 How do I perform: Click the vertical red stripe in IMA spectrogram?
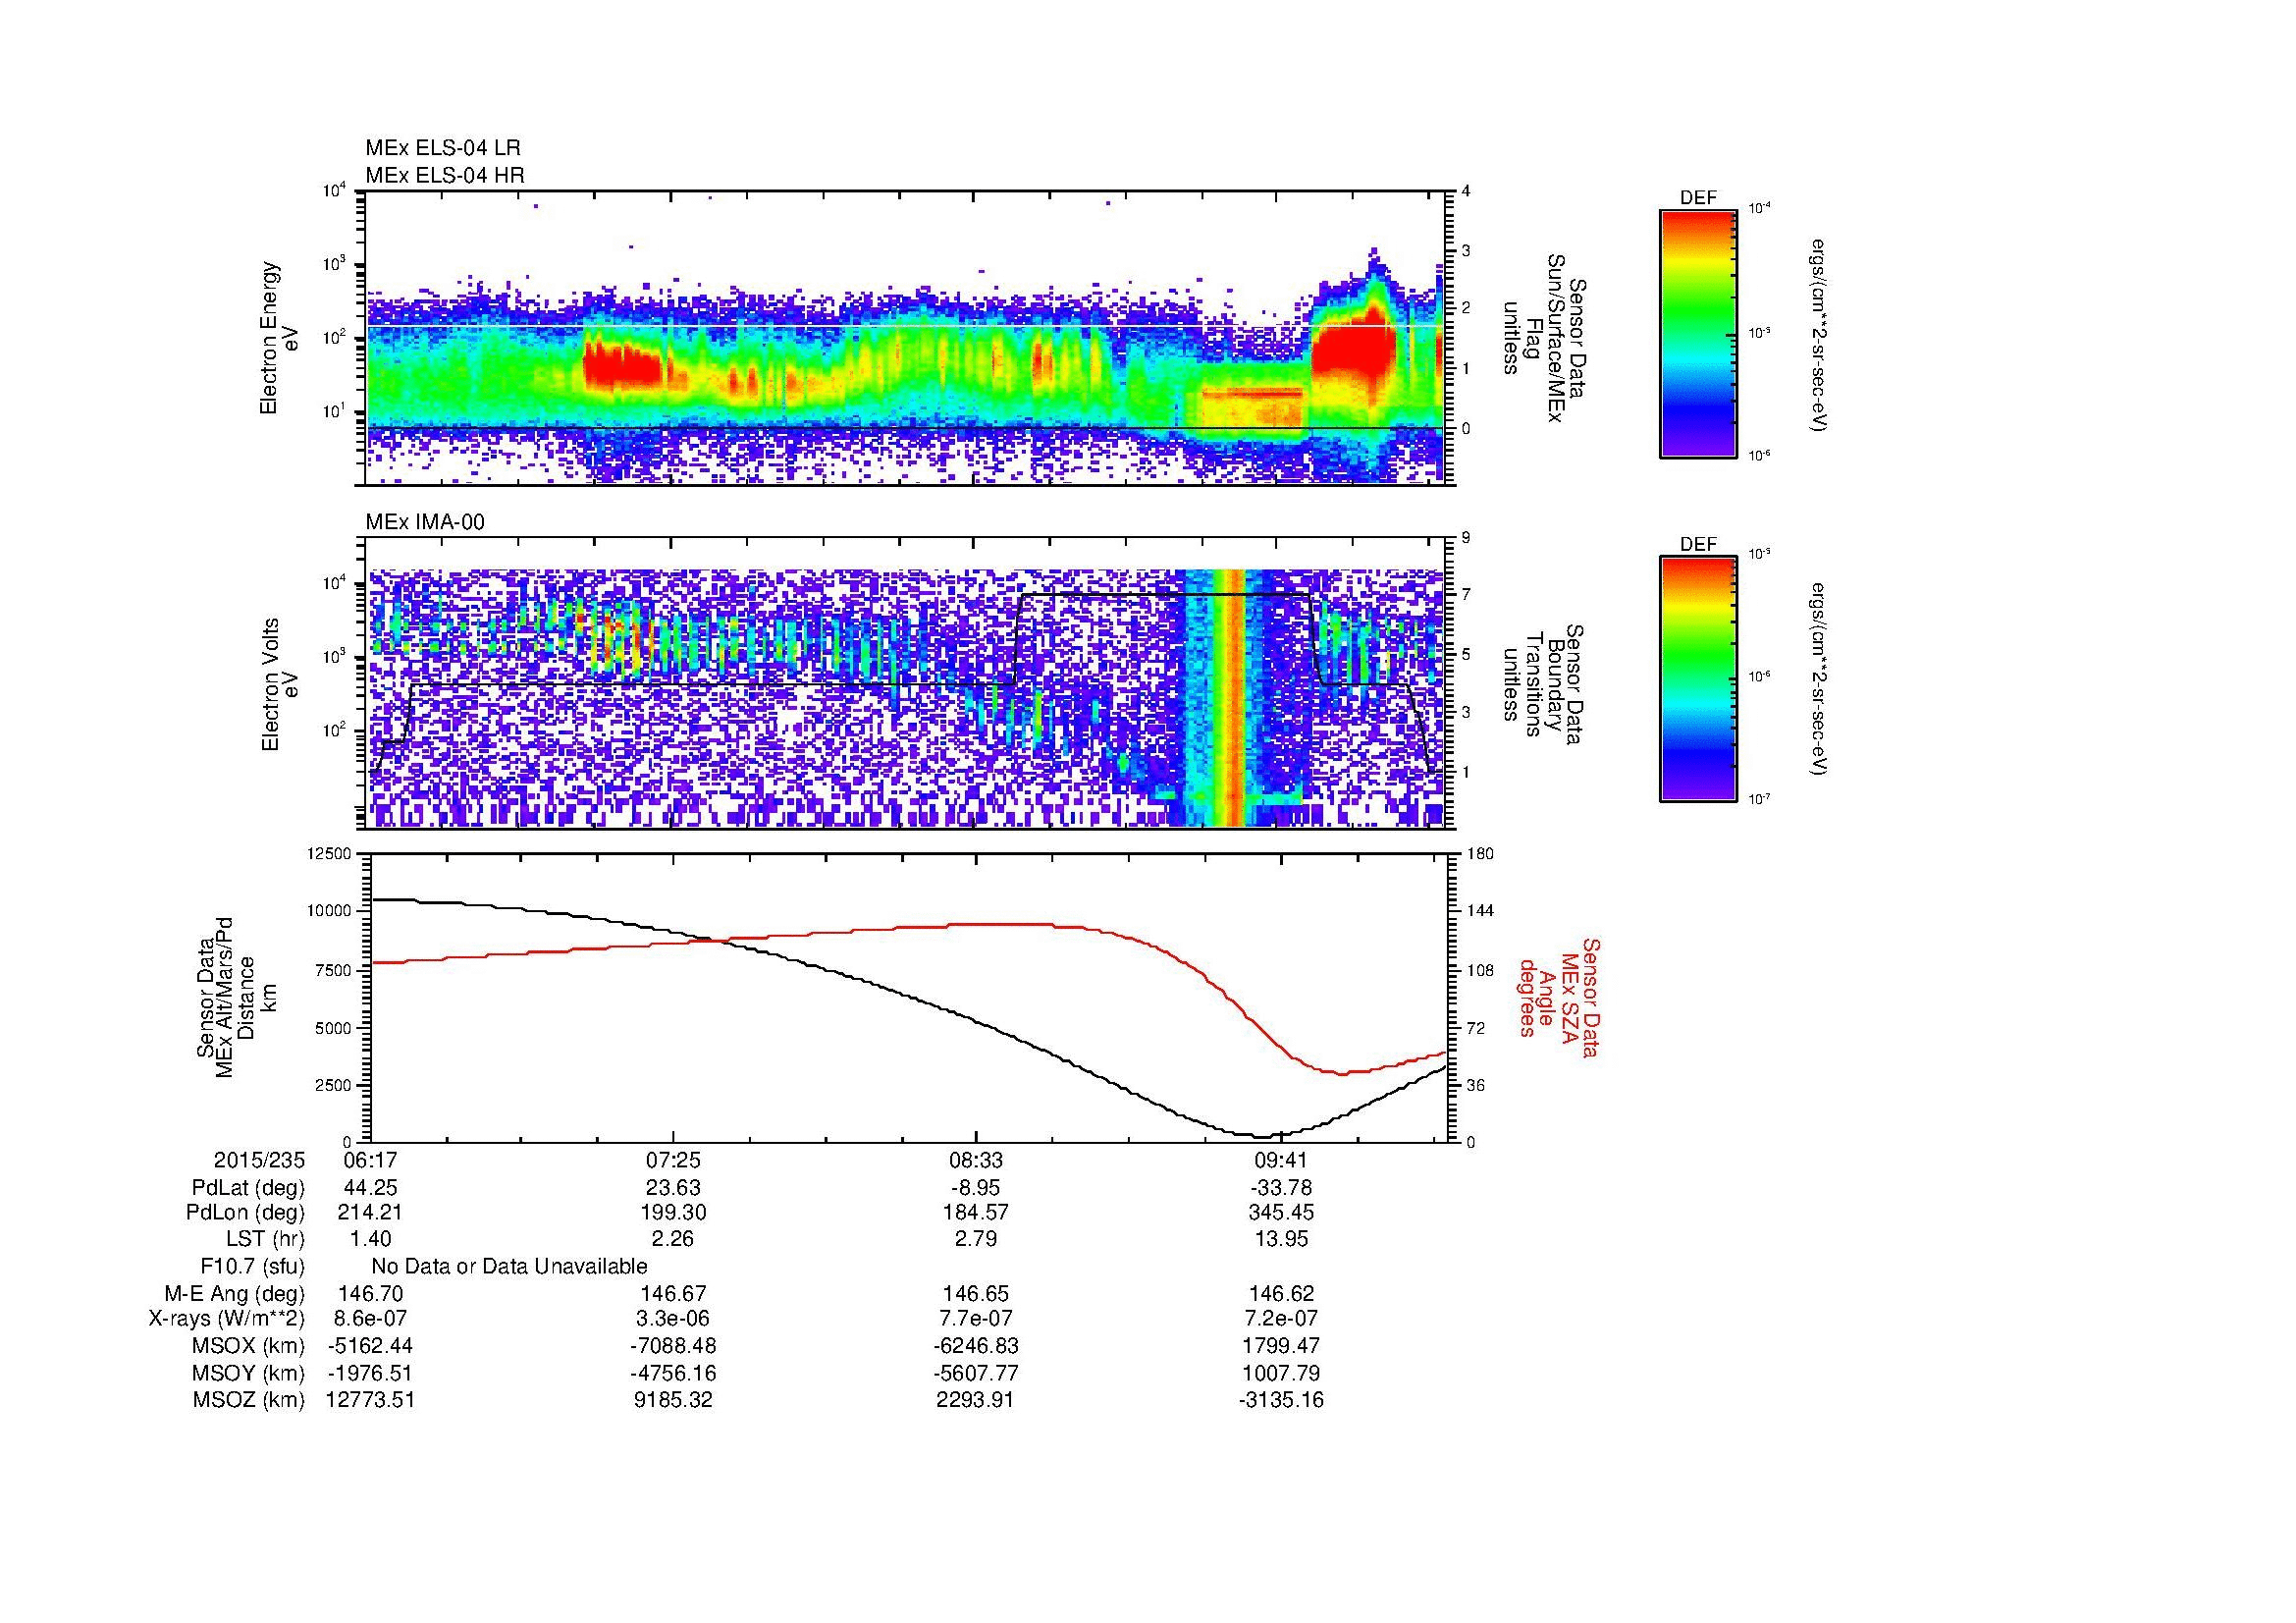1234,698
